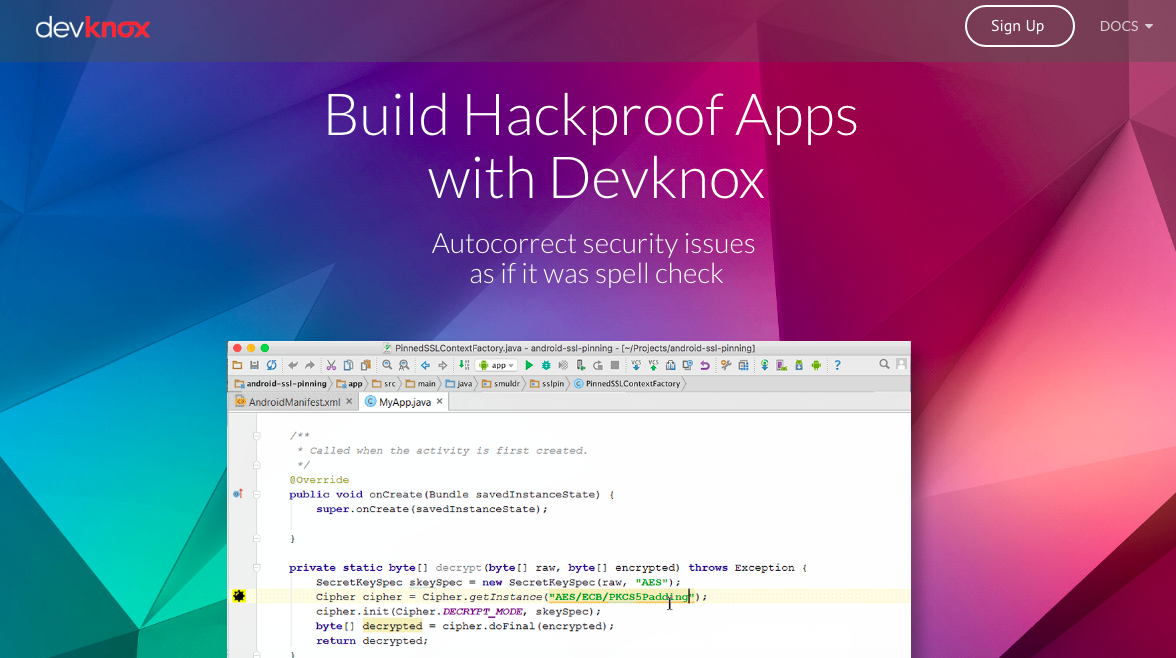Click the Find magnifier icon
The image size is (1176, 658).
387,365
